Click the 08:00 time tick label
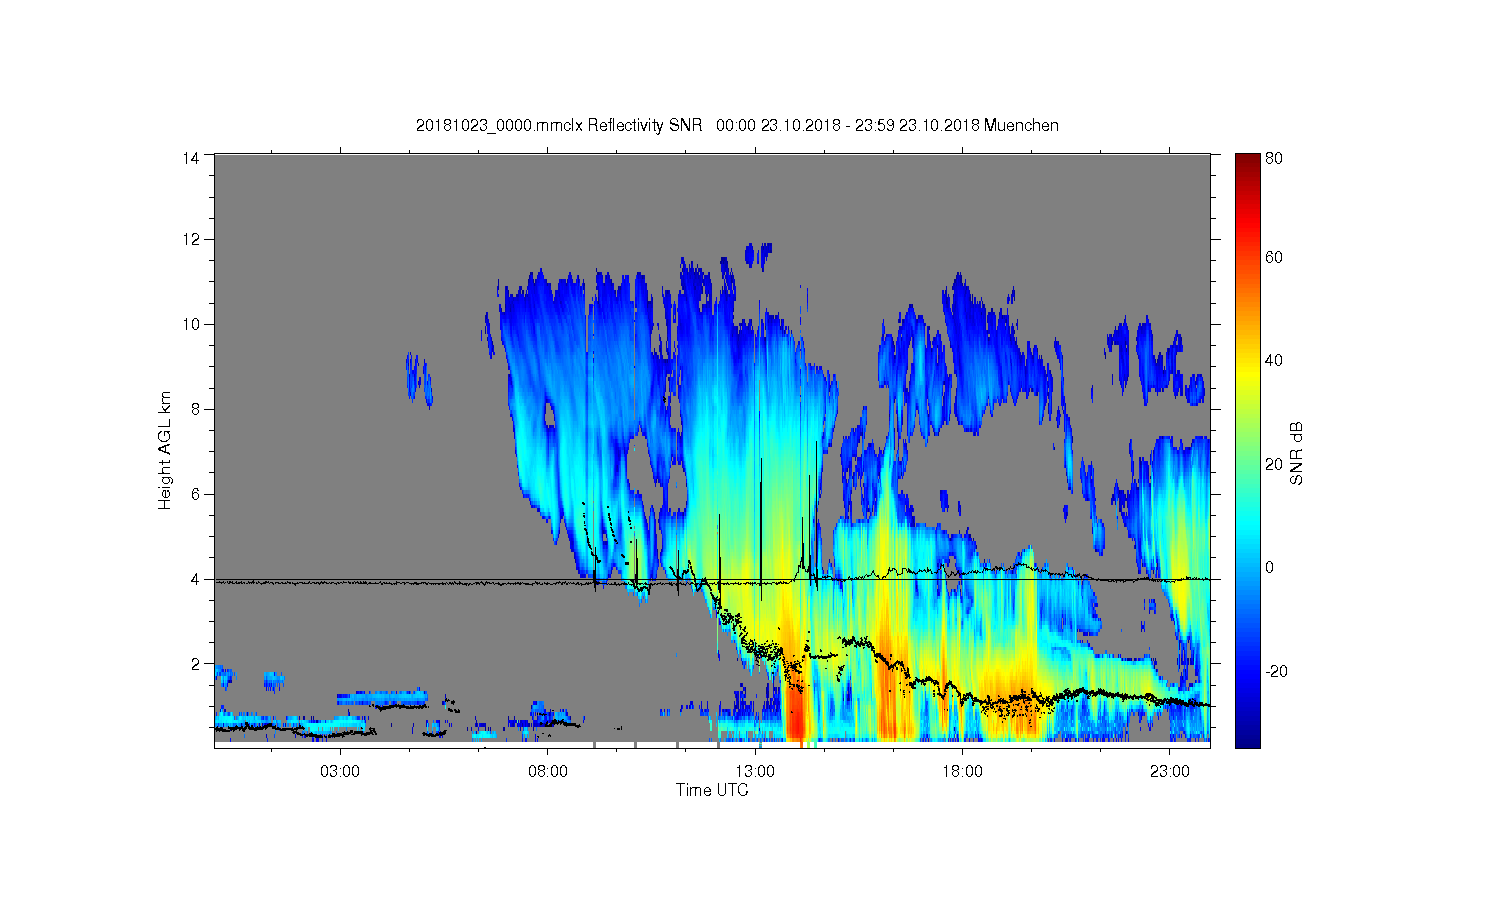Screen dimensions: 1500x900 (x=548, y=772)
